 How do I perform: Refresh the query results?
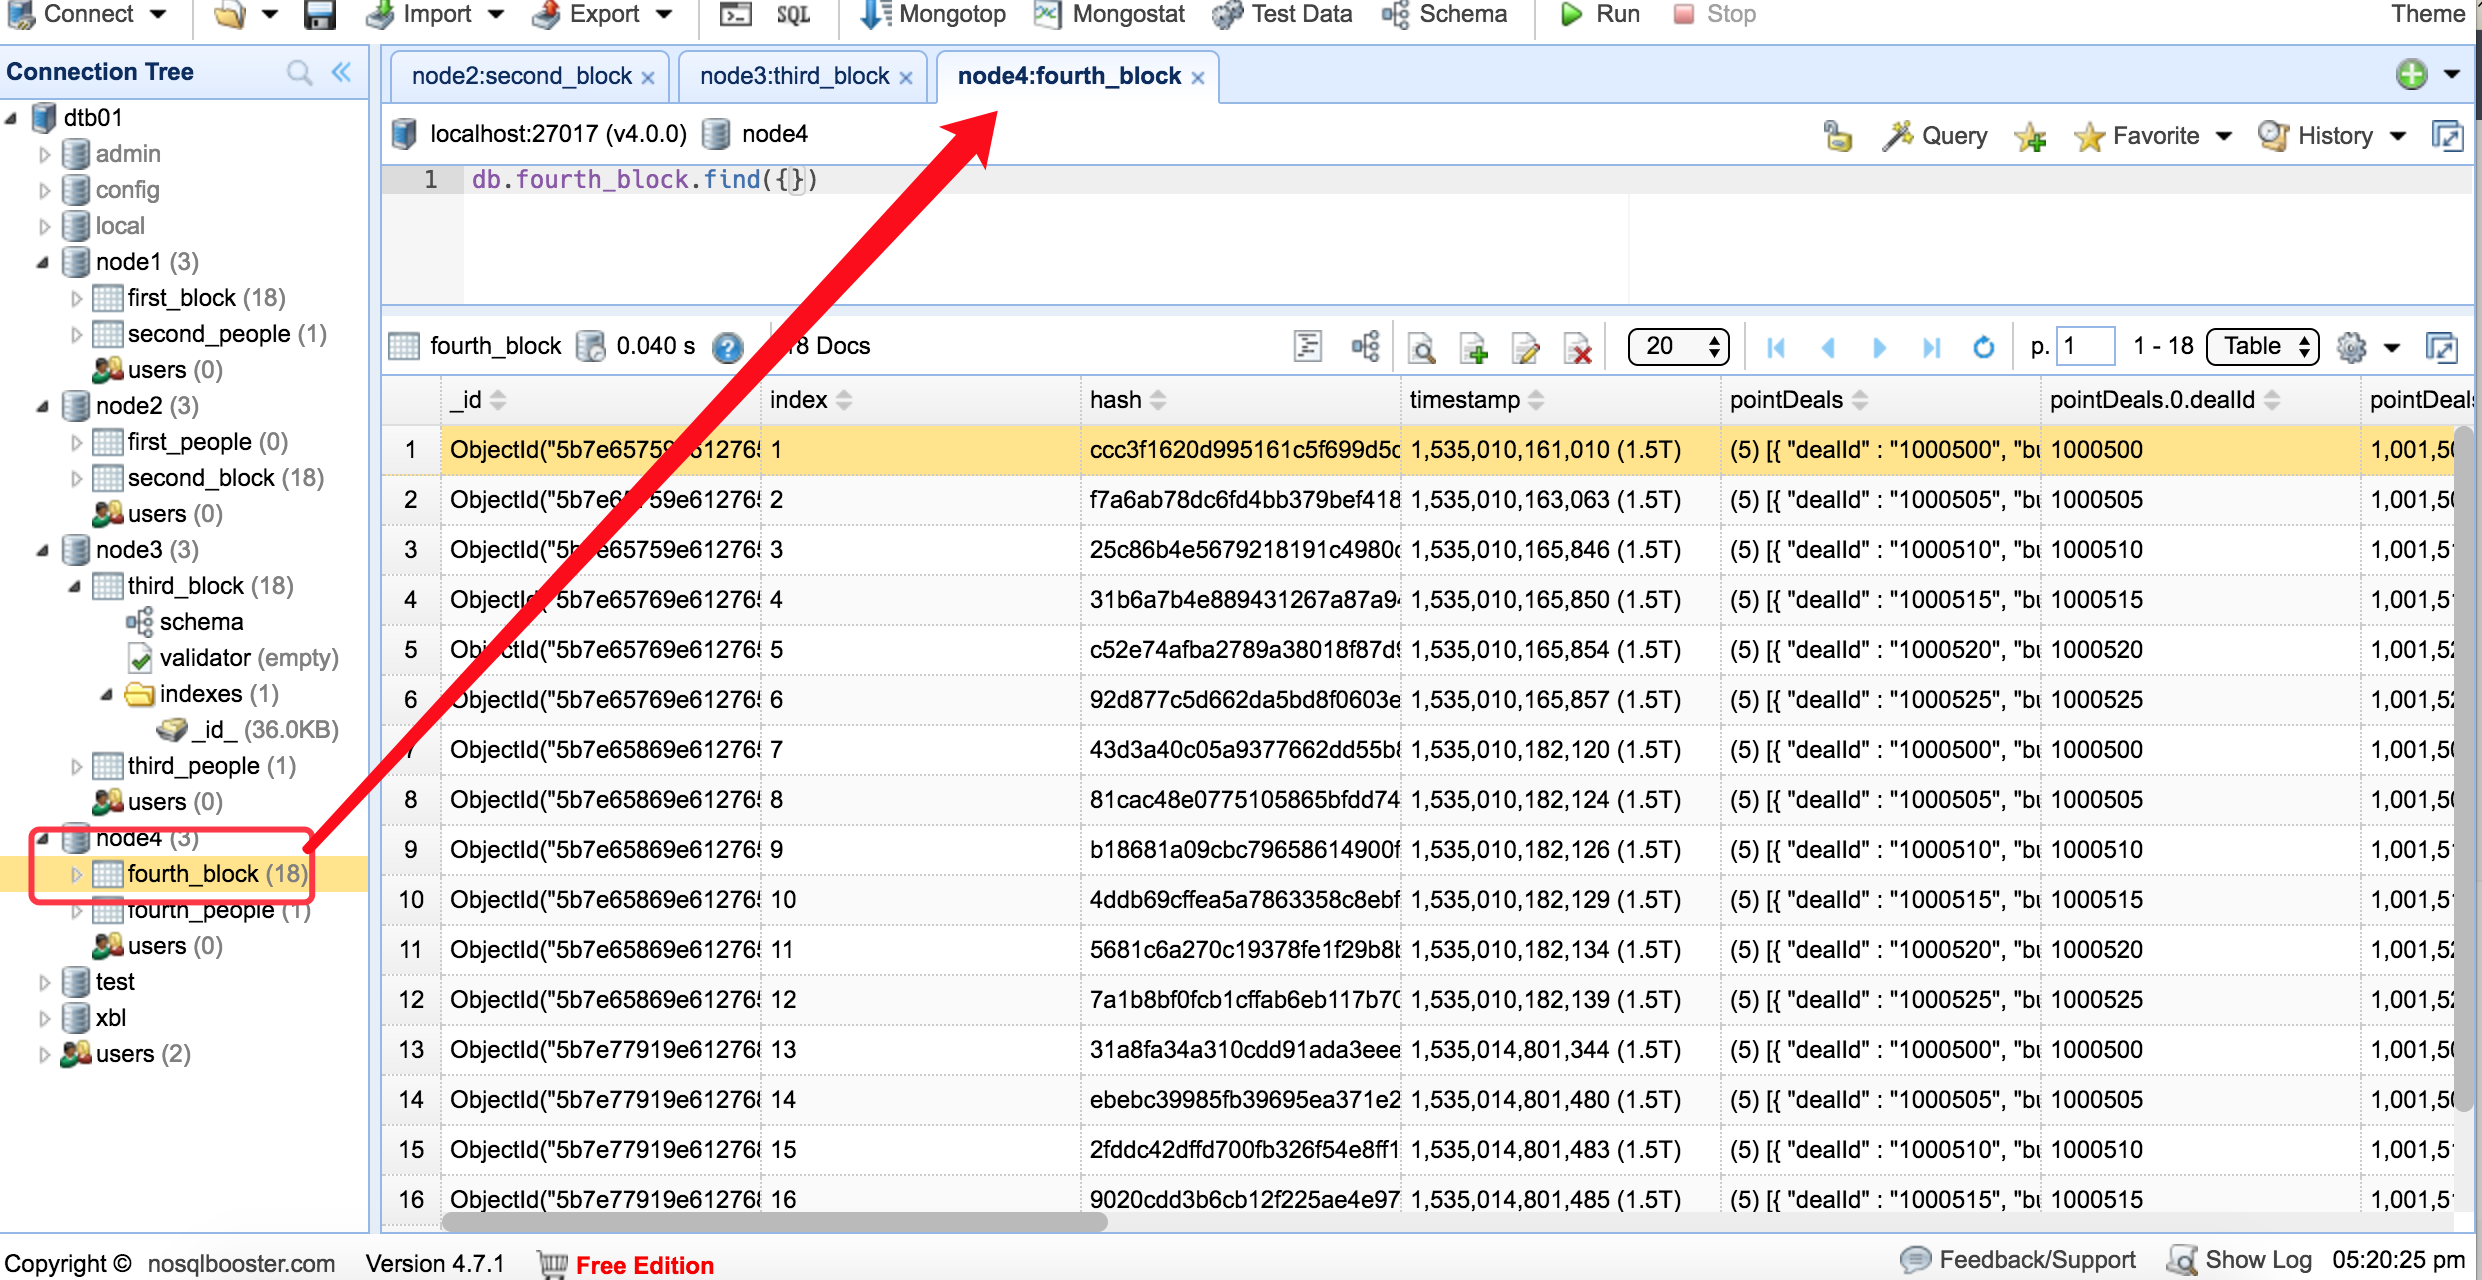1984,347
